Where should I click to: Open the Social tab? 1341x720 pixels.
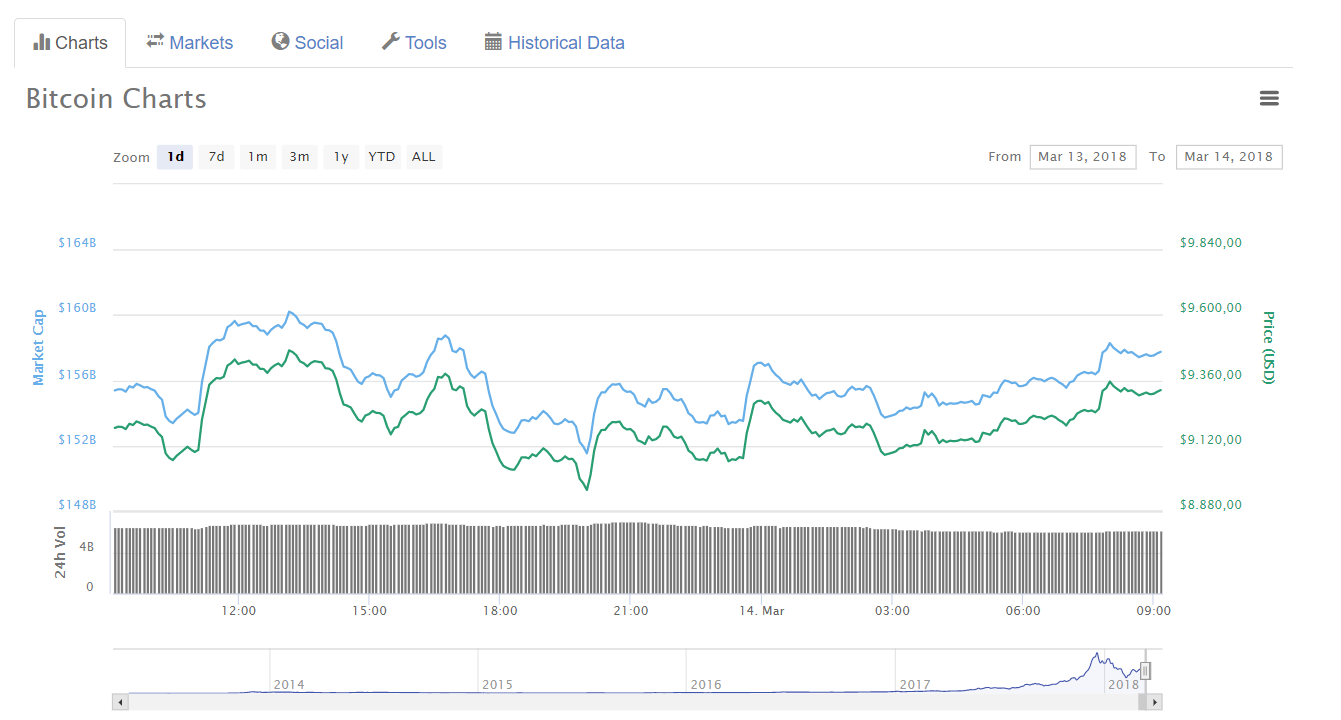307,43
